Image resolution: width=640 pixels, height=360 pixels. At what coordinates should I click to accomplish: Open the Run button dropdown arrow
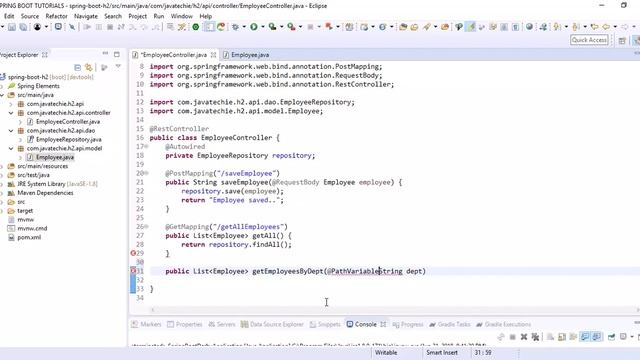(262, 27)
